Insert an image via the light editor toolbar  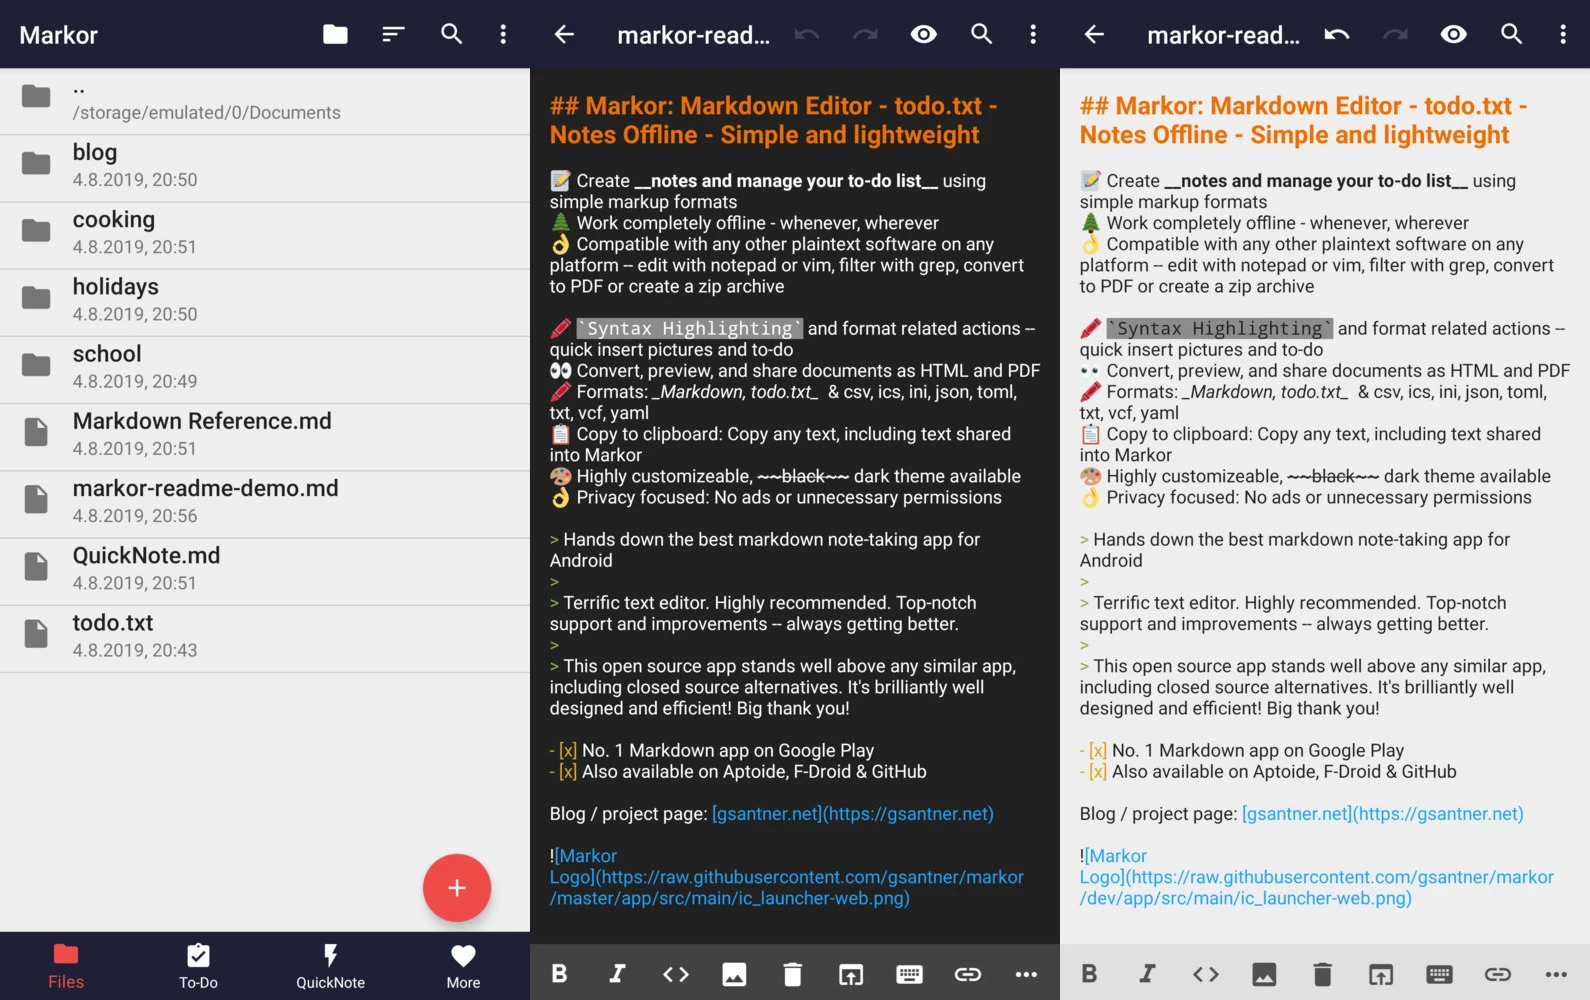(x=1264, y=974)
